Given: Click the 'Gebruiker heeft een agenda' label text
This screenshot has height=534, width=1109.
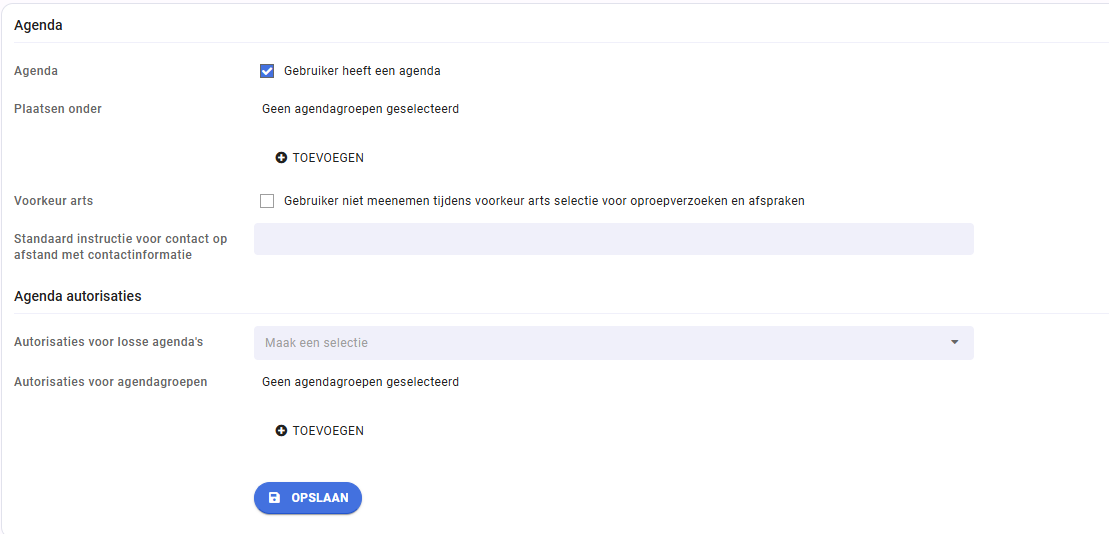Looking at the screenshot, I should point(363,71).
